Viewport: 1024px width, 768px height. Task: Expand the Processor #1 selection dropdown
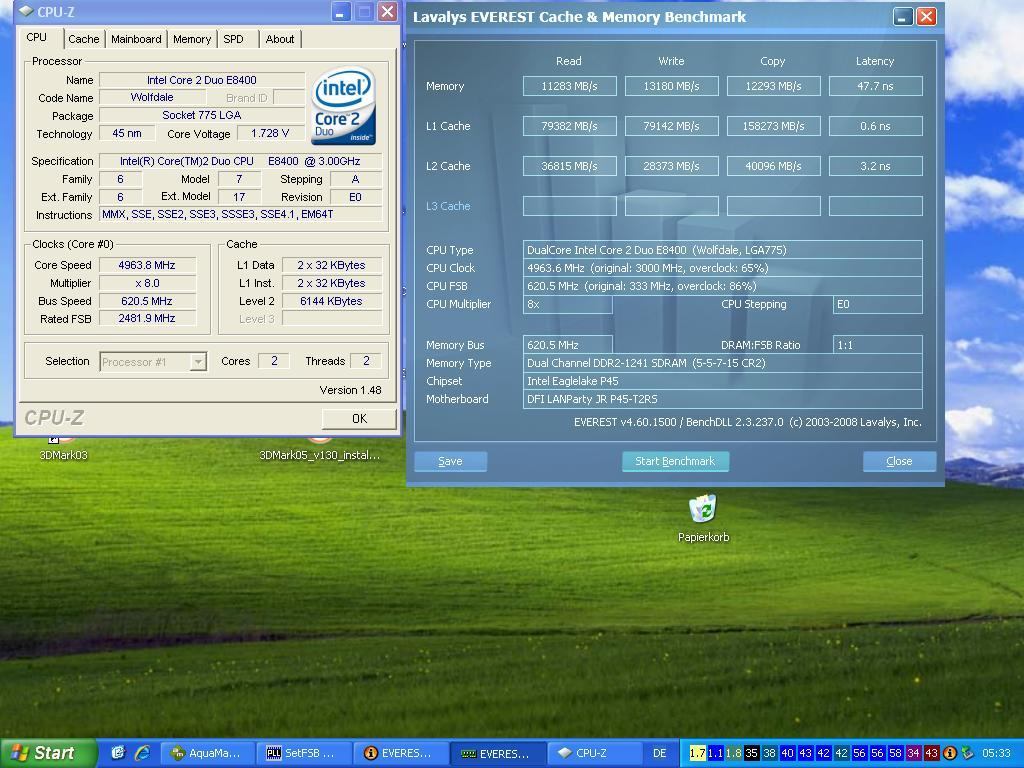[198, 362]
